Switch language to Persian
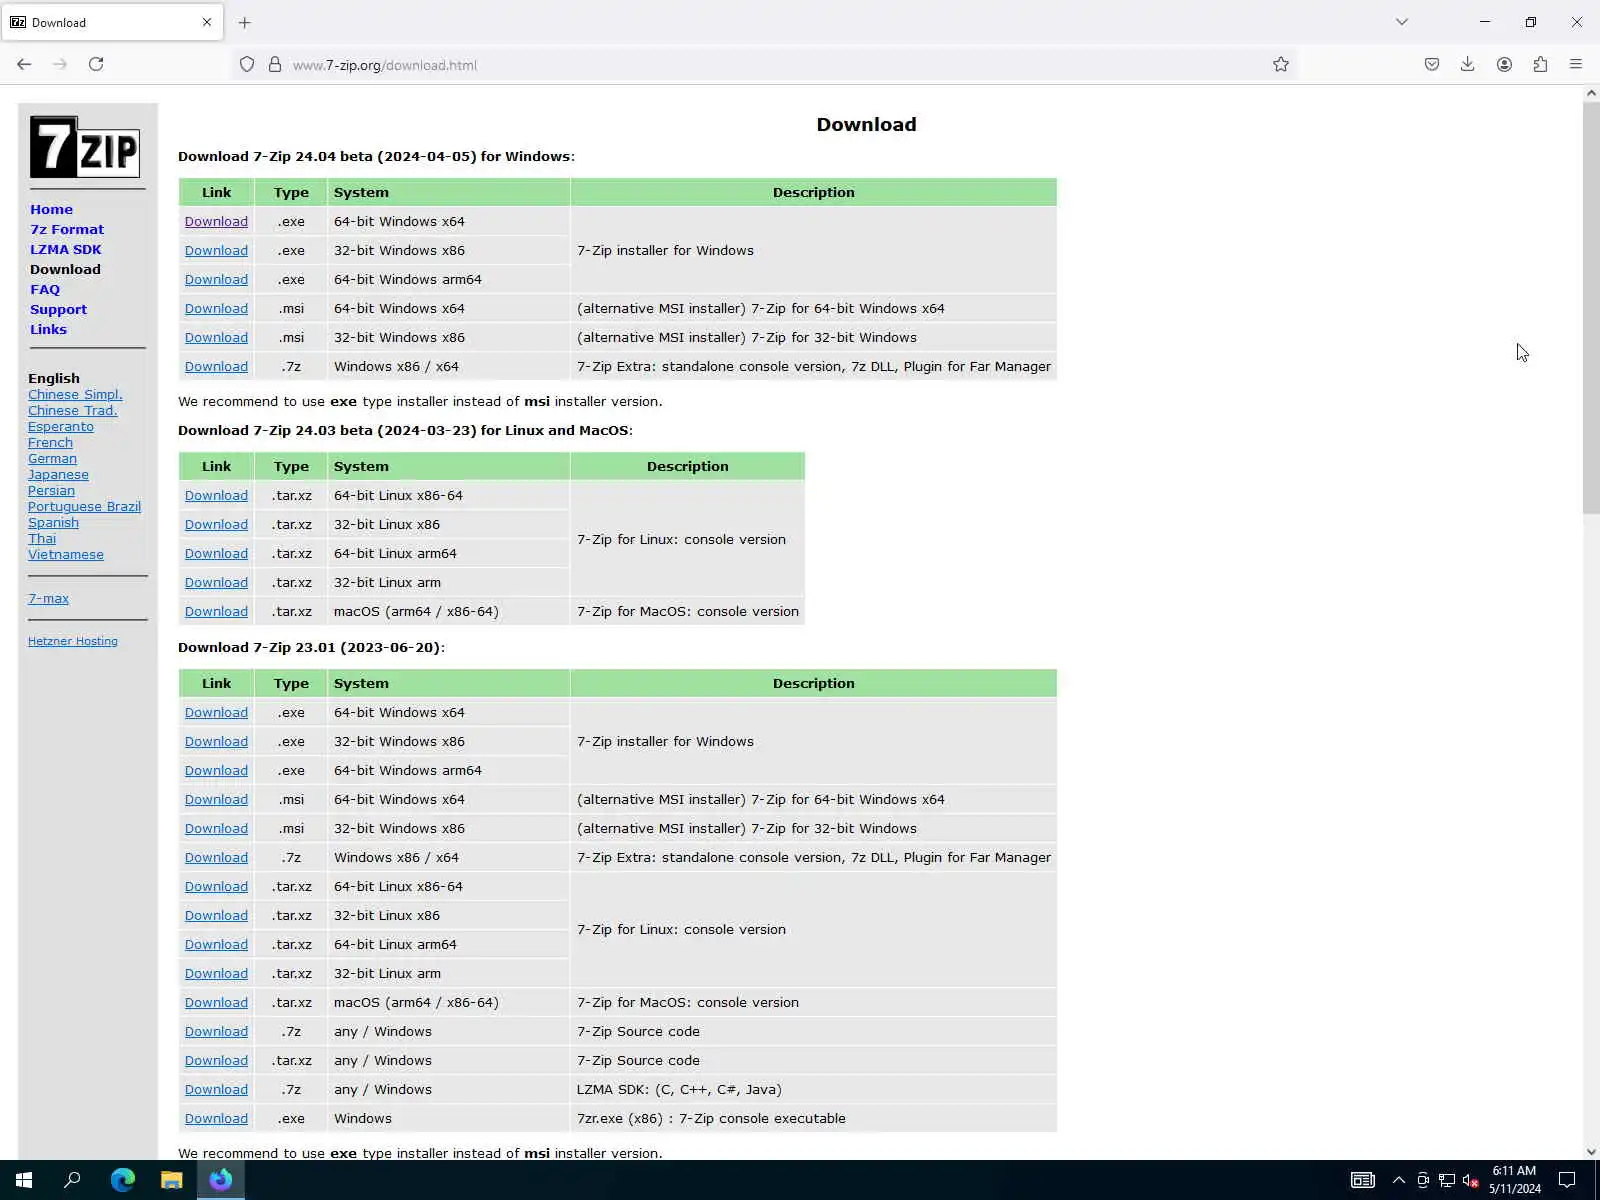This screenshot has height=1200, width=1600. [x=51, y=490]
